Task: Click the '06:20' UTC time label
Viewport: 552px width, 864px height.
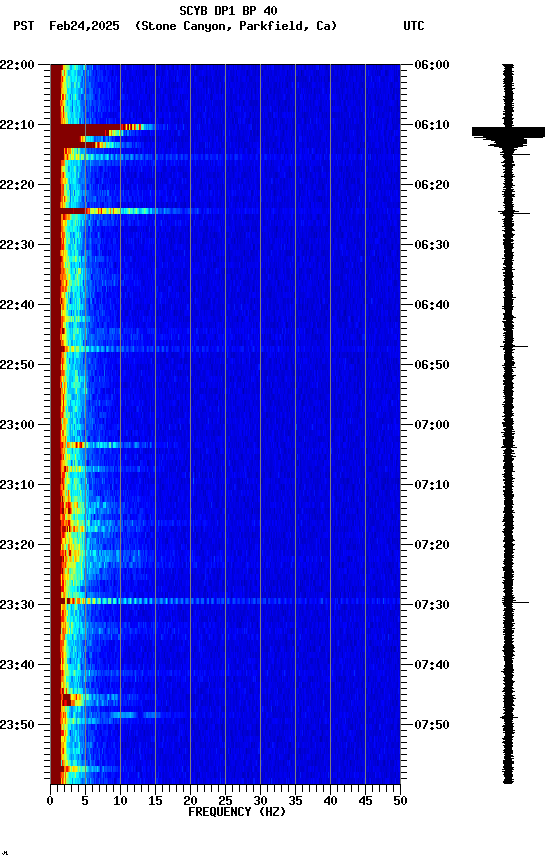Action: [x=432, y=185]
